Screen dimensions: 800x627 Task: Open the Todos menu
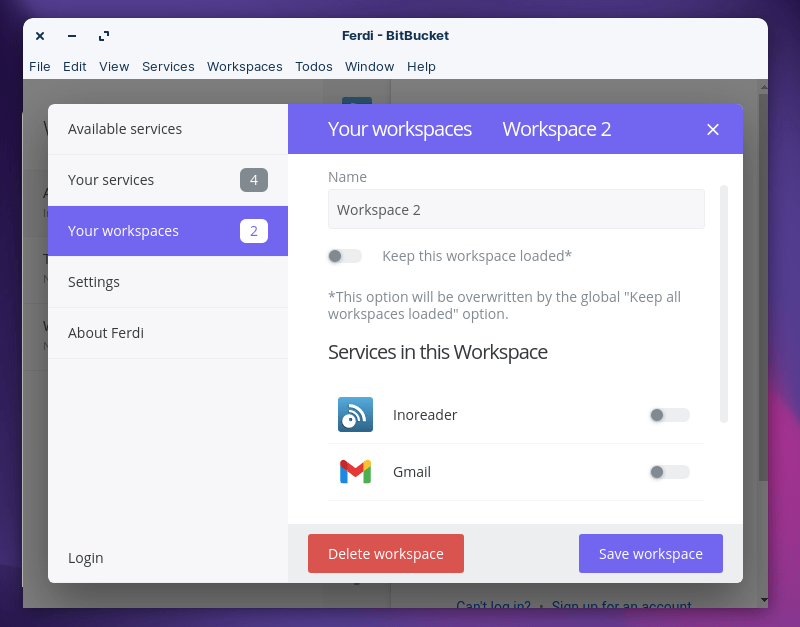(x=313, y=66)
